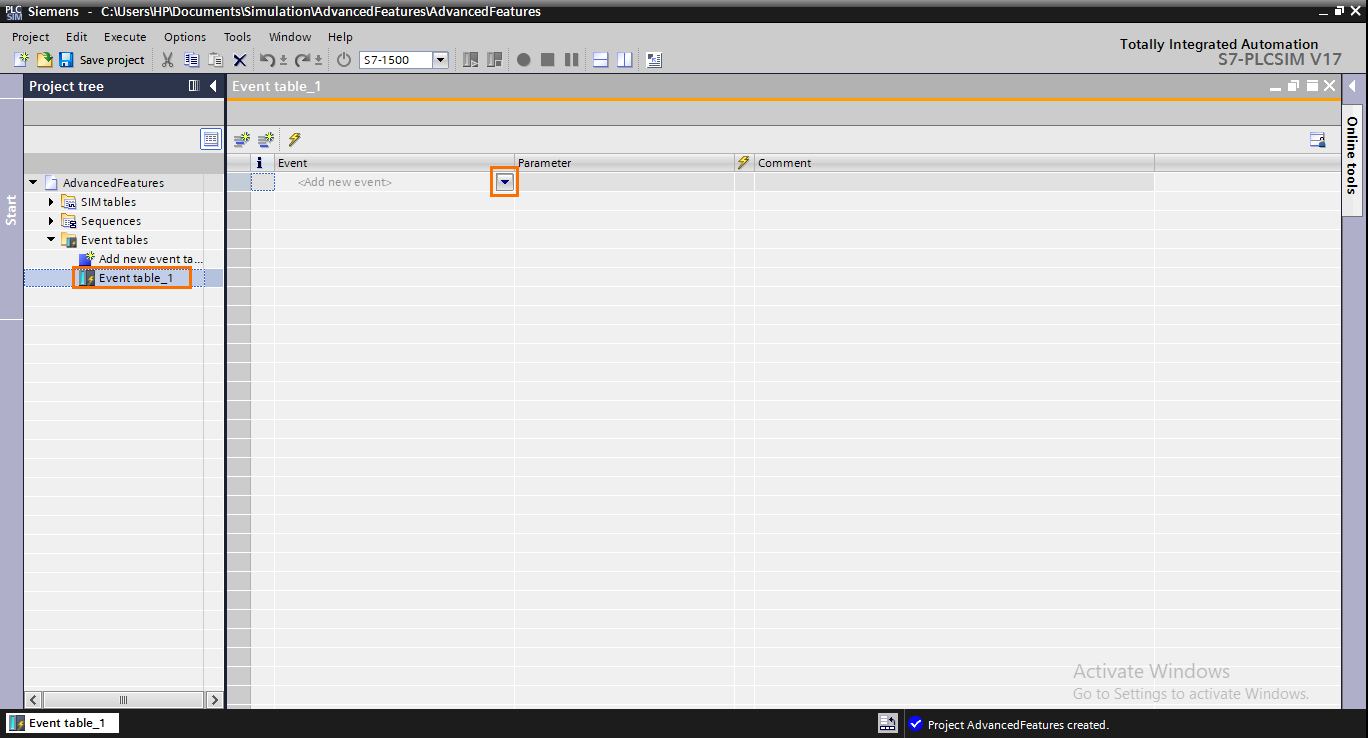Collapse the Event tables tree node

click(x=50, y=239)
